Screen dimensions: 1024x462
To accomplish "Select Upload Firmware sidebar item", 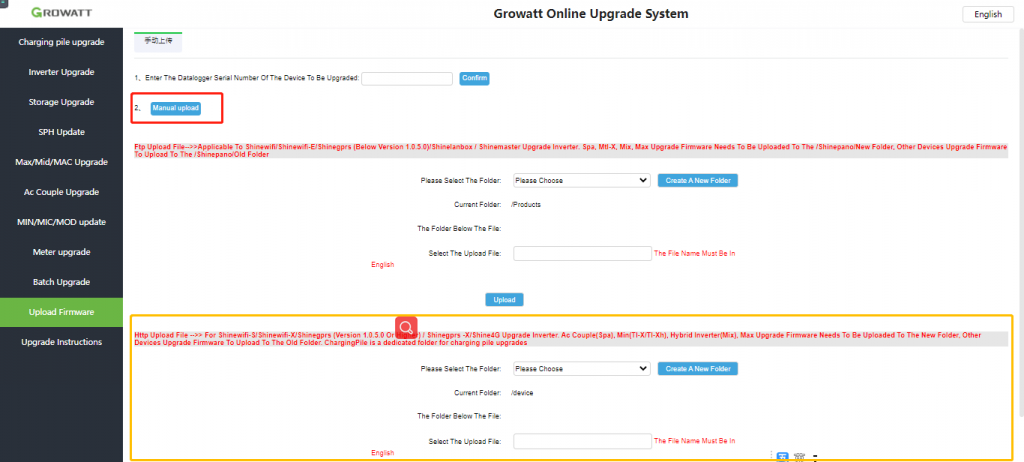I will tap(61, 312).
